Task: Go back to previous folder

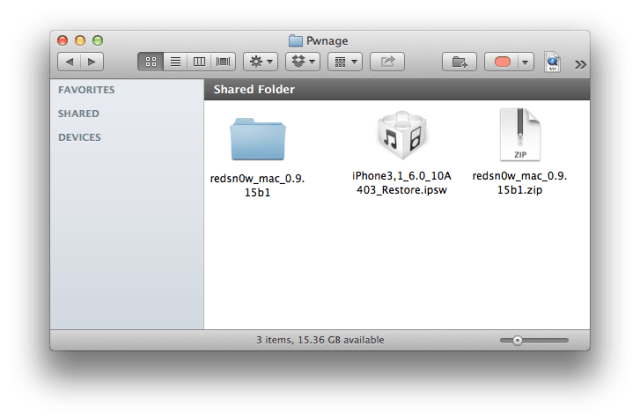Action: point(70,62)
